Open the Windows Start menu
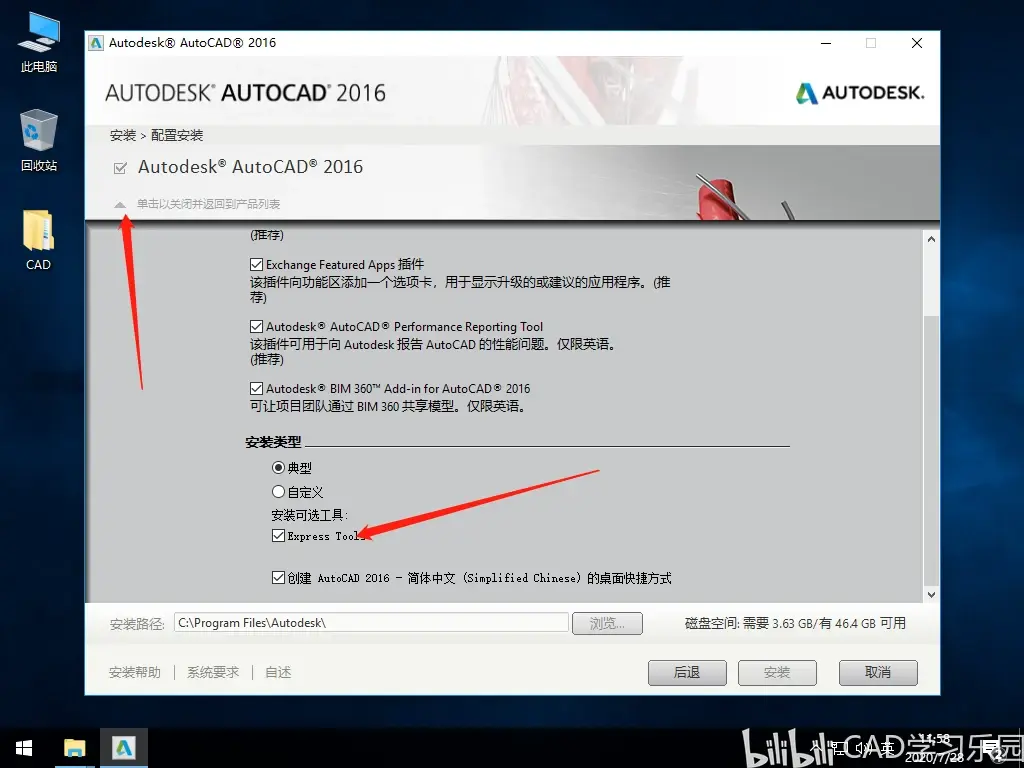This screenshot has height=768, width=1024. pos(24,748)
